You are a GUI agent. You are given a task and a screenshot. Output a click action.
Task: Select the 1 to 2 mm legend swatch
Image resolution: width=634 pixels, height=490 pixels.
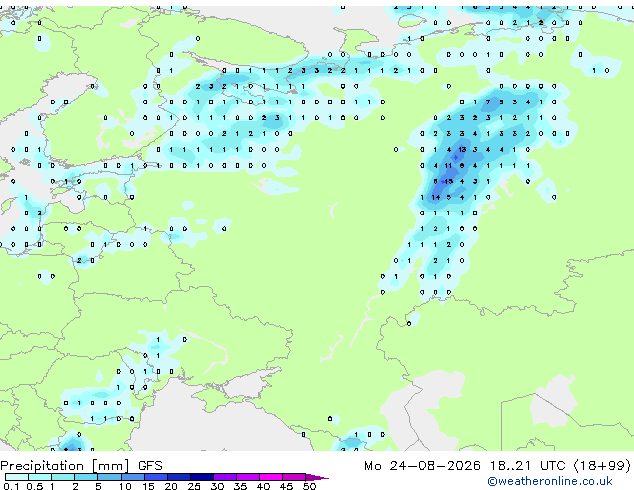[x=63, y=477]
